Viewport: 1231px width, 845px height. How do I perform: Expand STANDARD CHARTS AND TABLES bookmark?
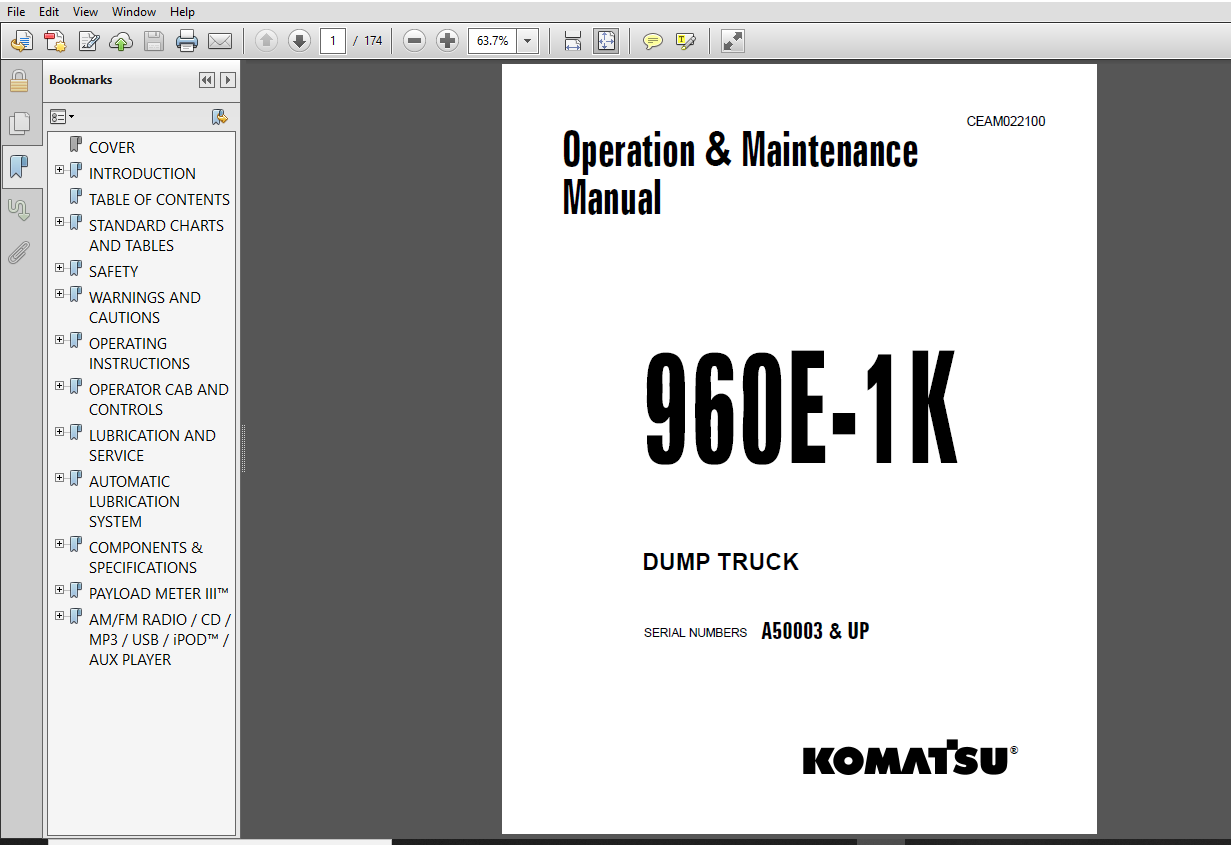point(60,222)
